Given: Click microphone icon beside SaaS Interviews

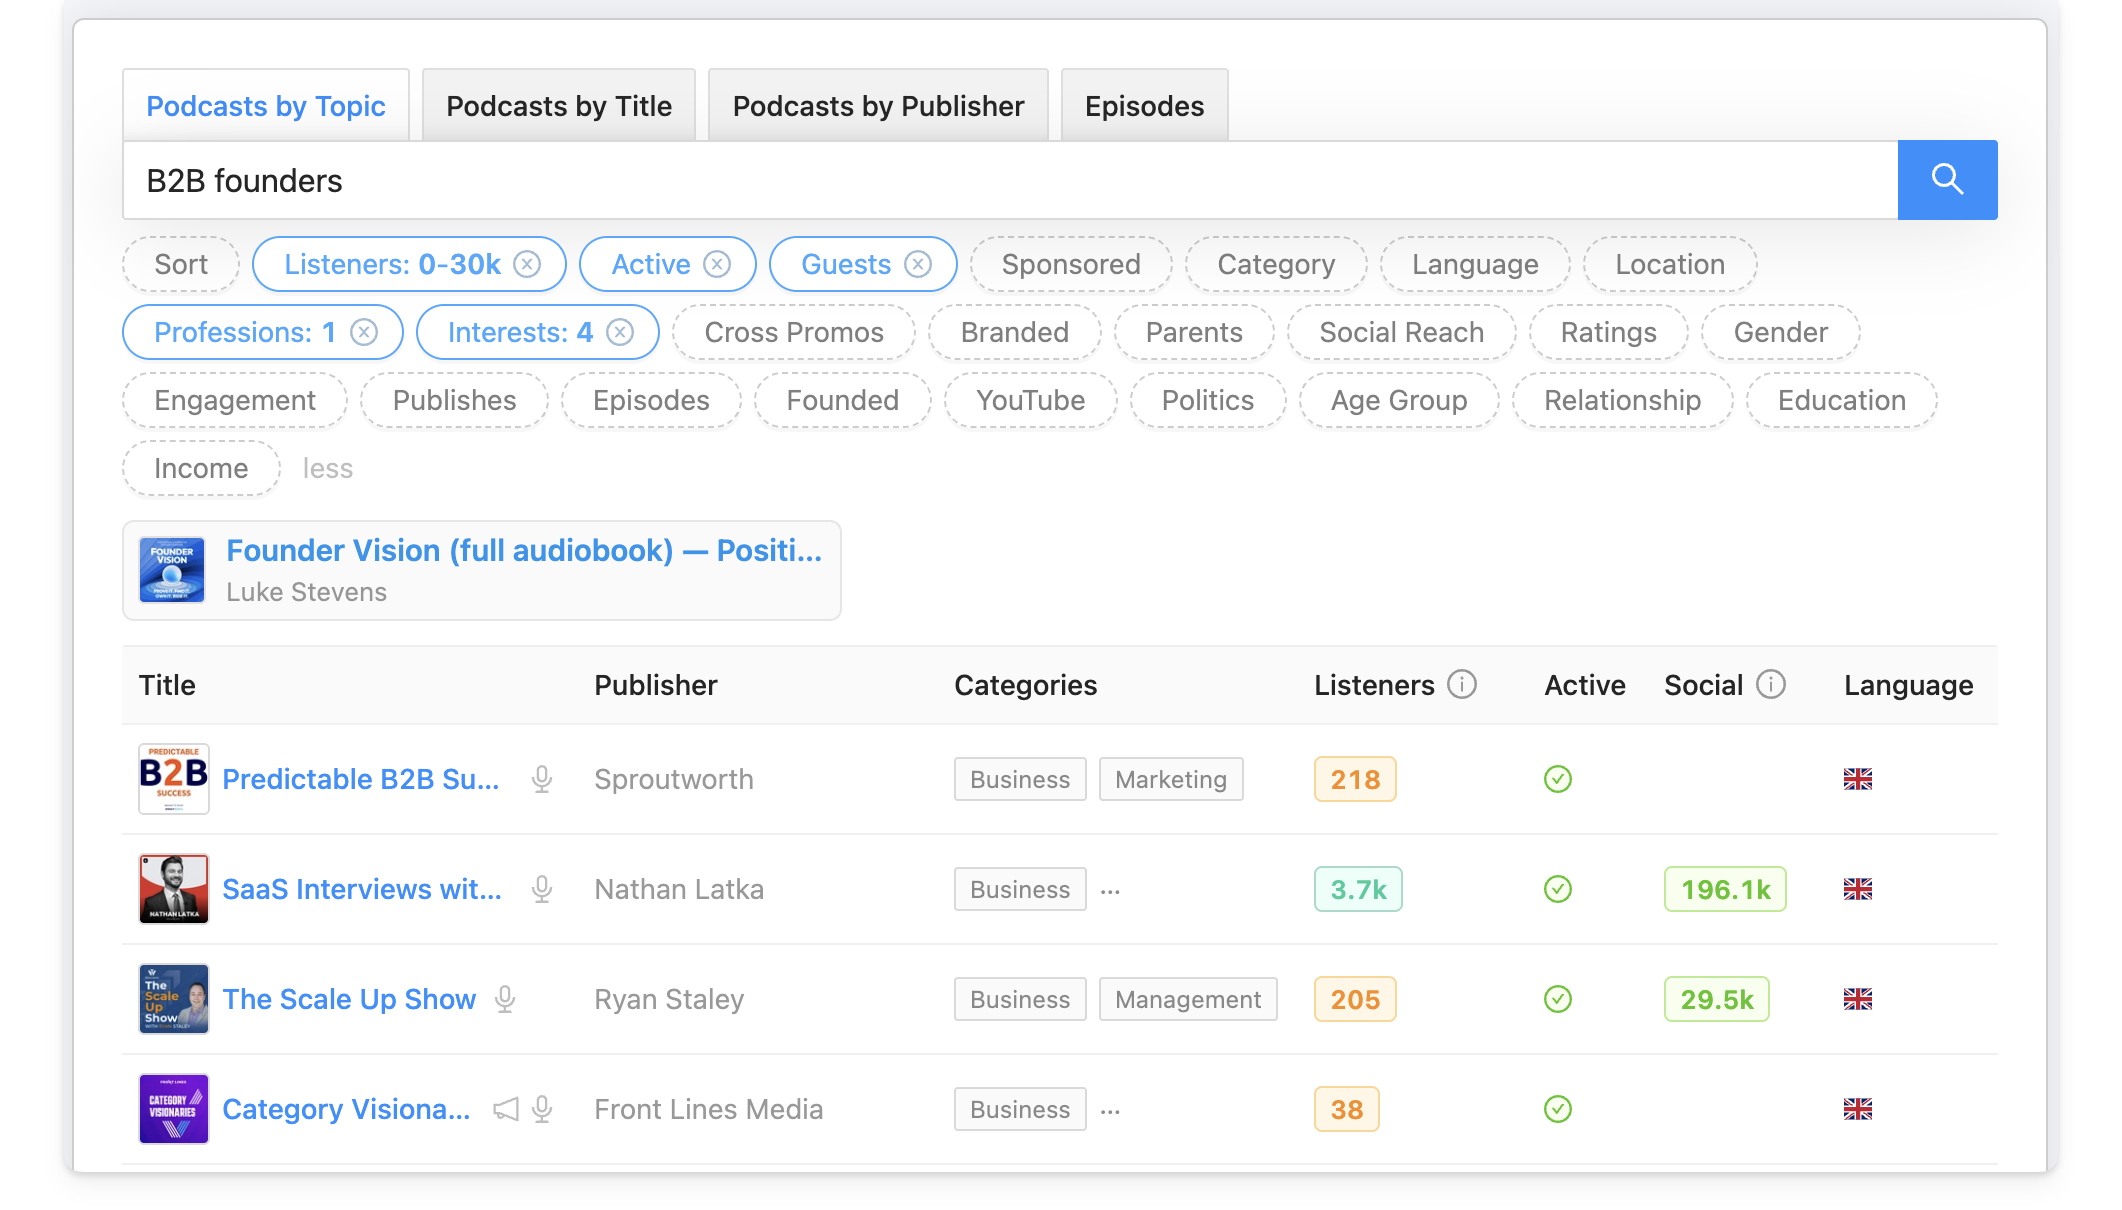Looking at the screenshot, I should click(542, 889).
